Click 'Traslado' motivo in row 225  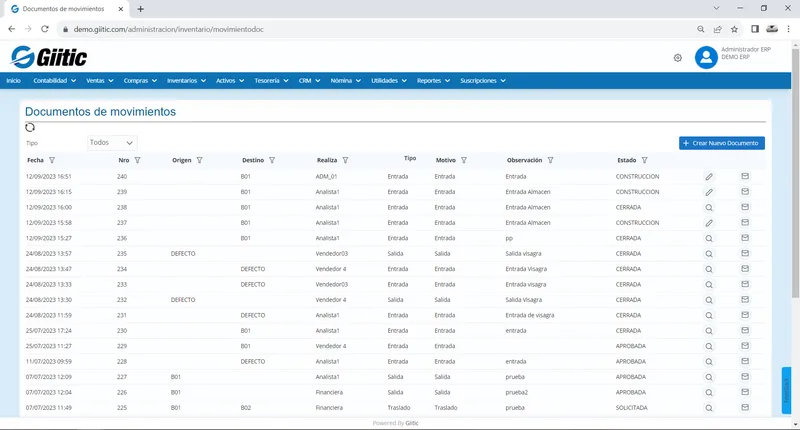tap(446, 408)
